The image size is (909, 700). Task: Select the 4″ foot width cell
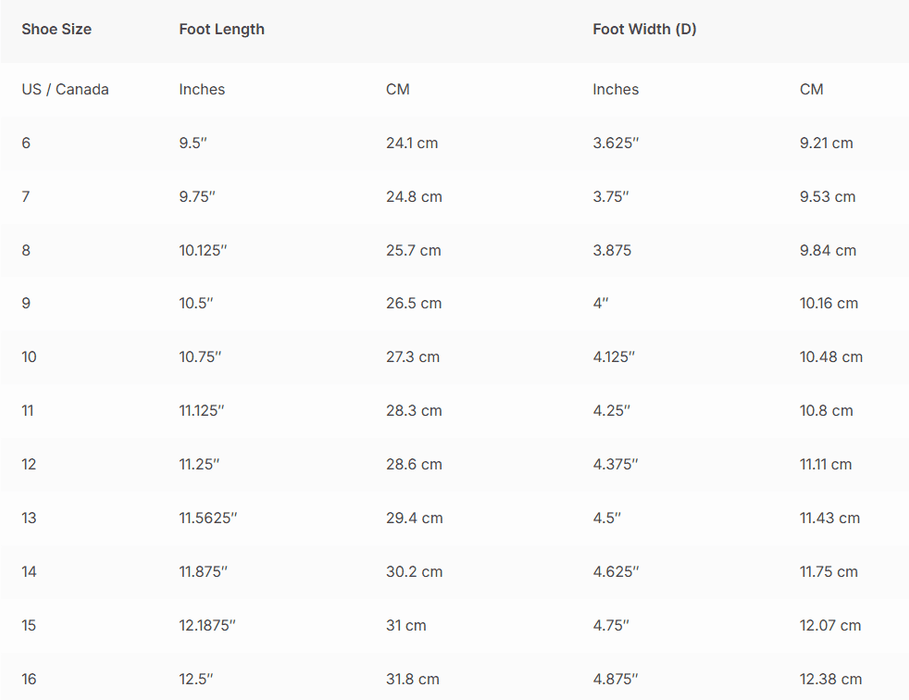click(x=600, y=303)
